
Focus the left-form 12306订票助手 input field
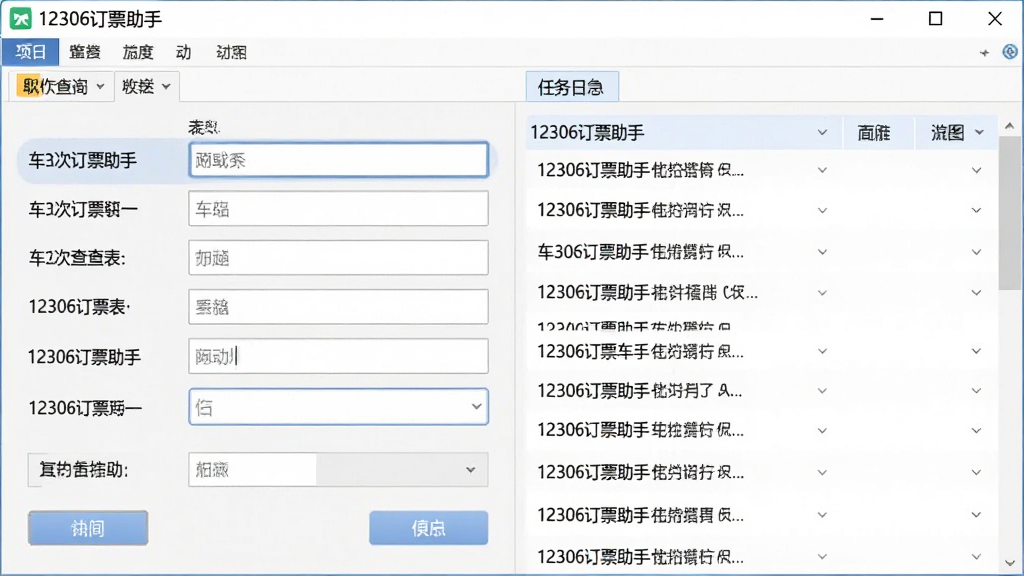pyautogui.click(x=338, y=356)
